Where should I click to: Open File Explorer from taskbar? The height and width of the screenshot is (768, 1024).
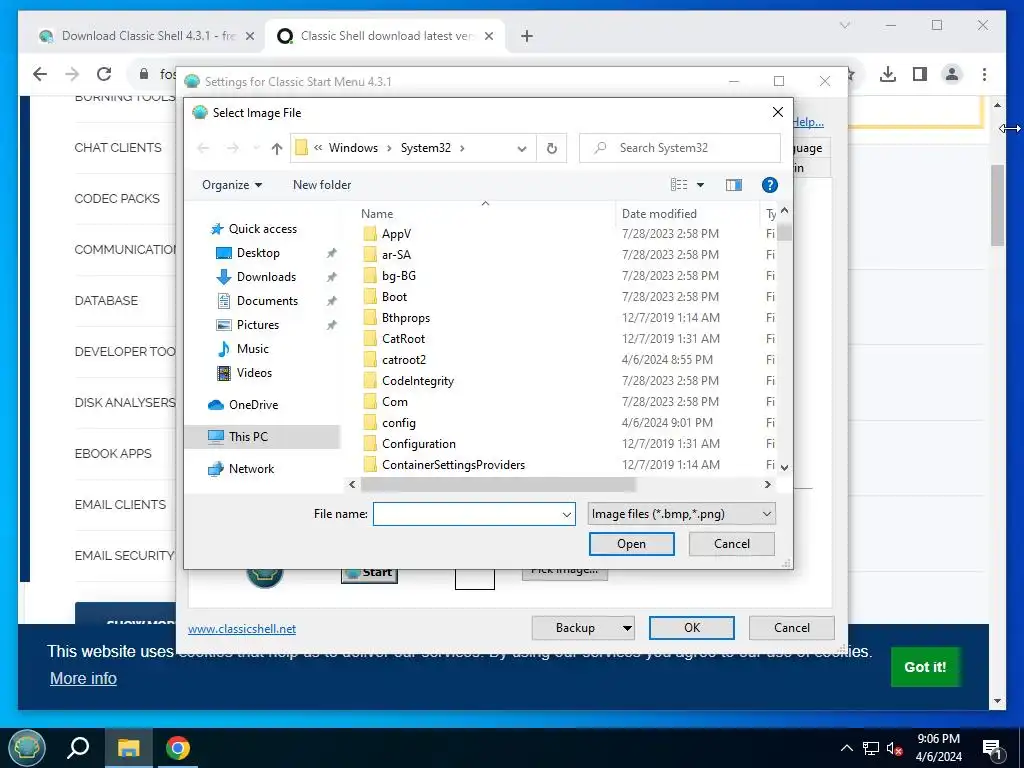(128, 747)
